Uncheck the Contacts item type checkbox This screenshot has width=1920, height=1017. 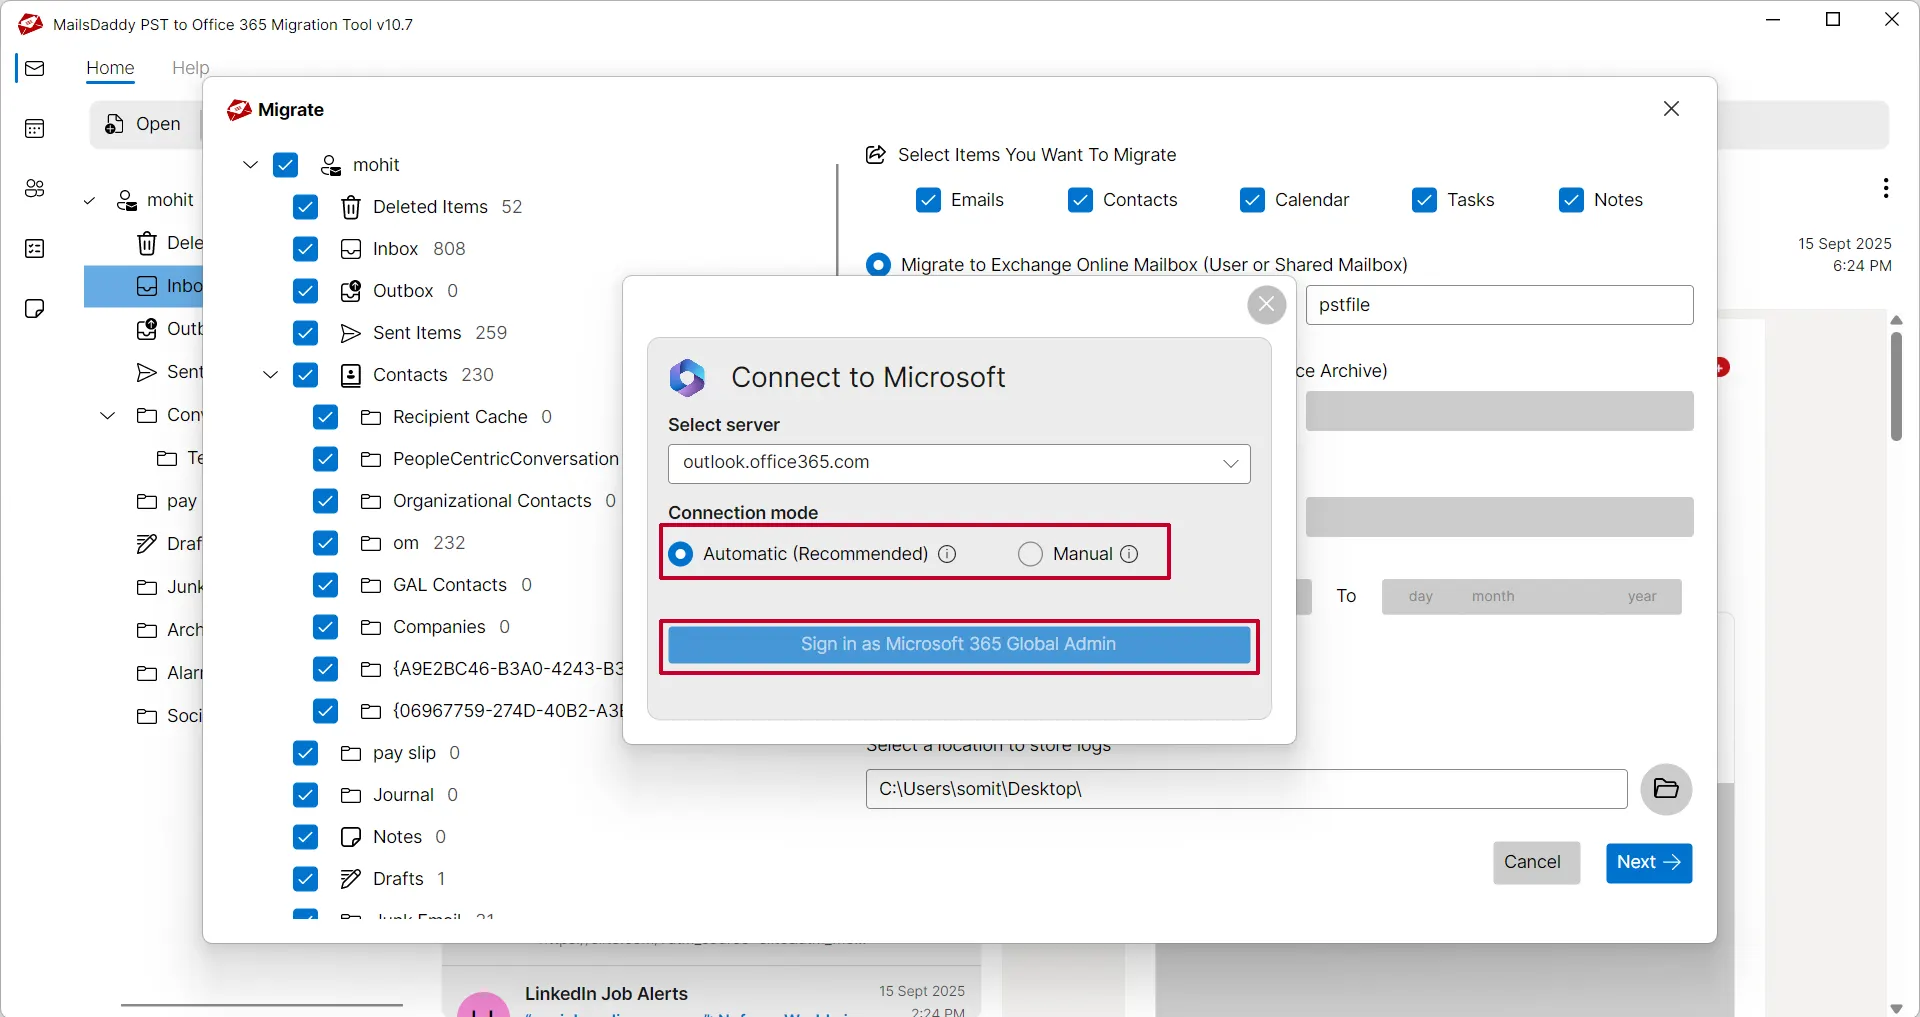pos(1080,200)
